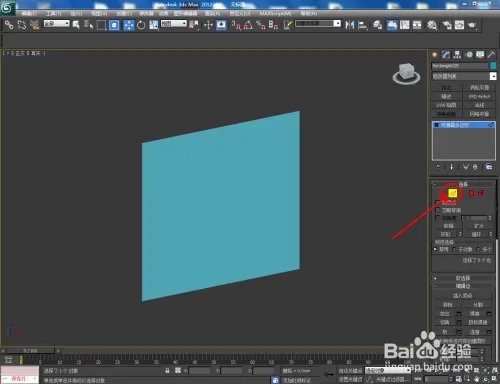Toggle the Spinner Snap icon

coord(273,25)
